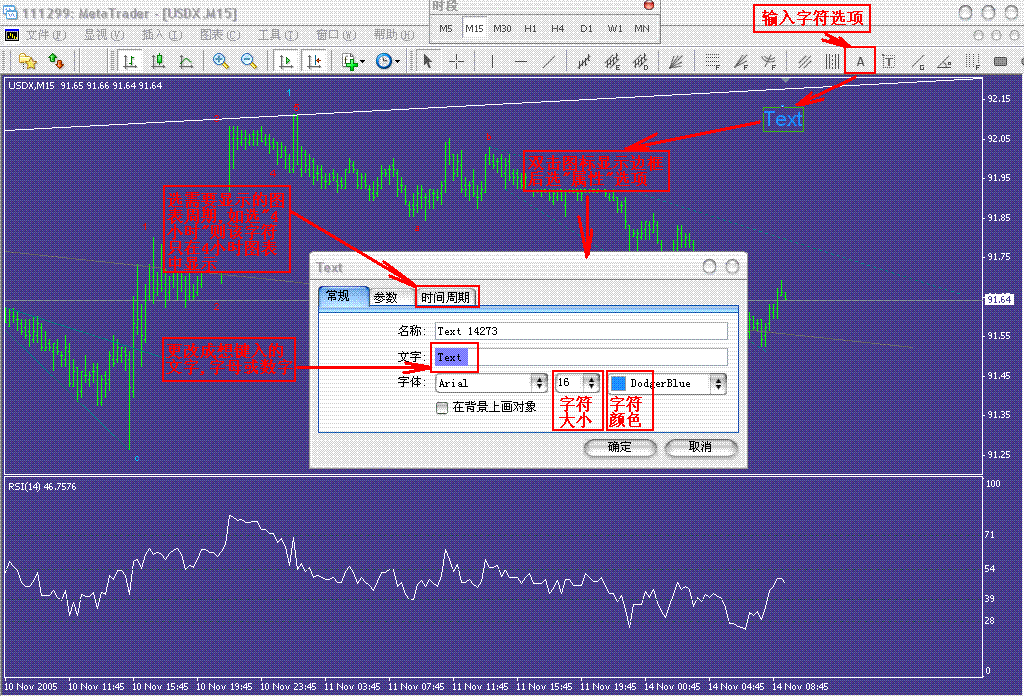This screenshot has height=696, width=1024.
Task: Zoom in with the magnifier plus icon
Action: click(220, 61)
